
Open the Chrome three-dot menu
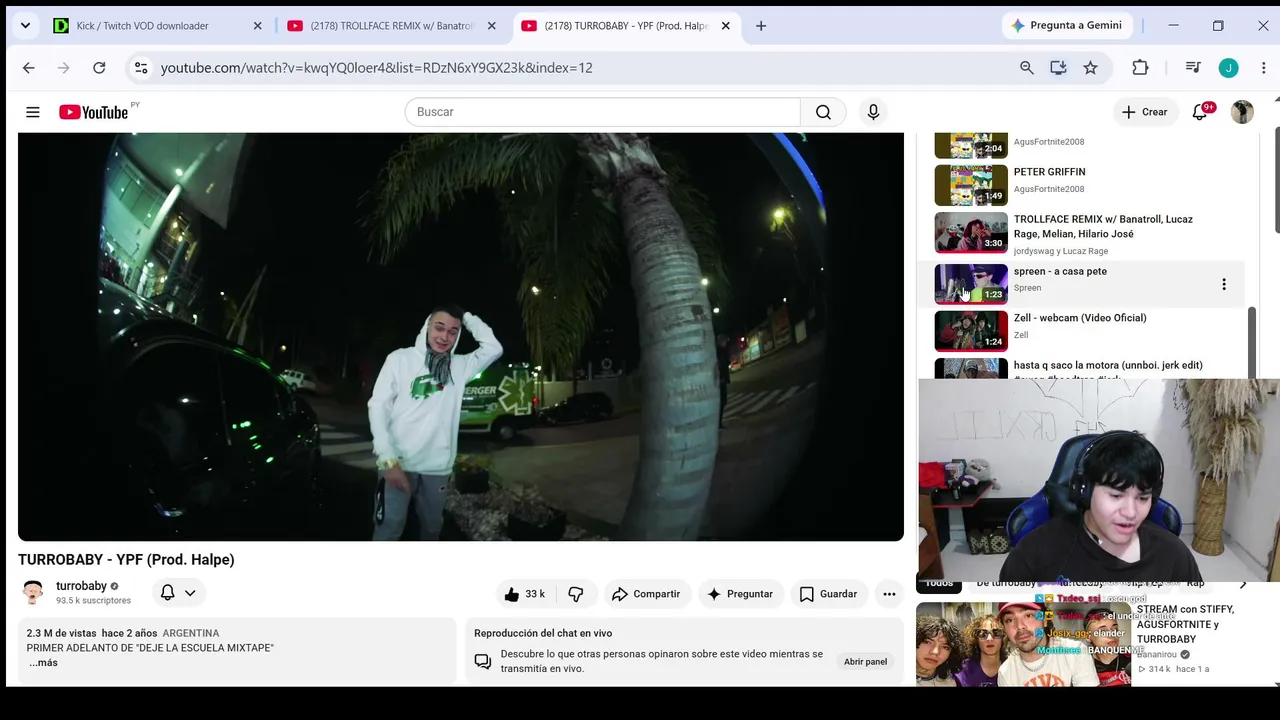coord(1263,68)
